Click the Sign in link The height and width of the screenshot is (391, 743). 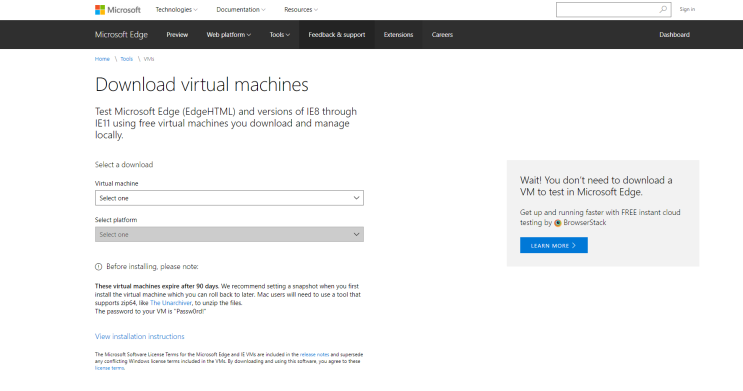coord(687,9)
